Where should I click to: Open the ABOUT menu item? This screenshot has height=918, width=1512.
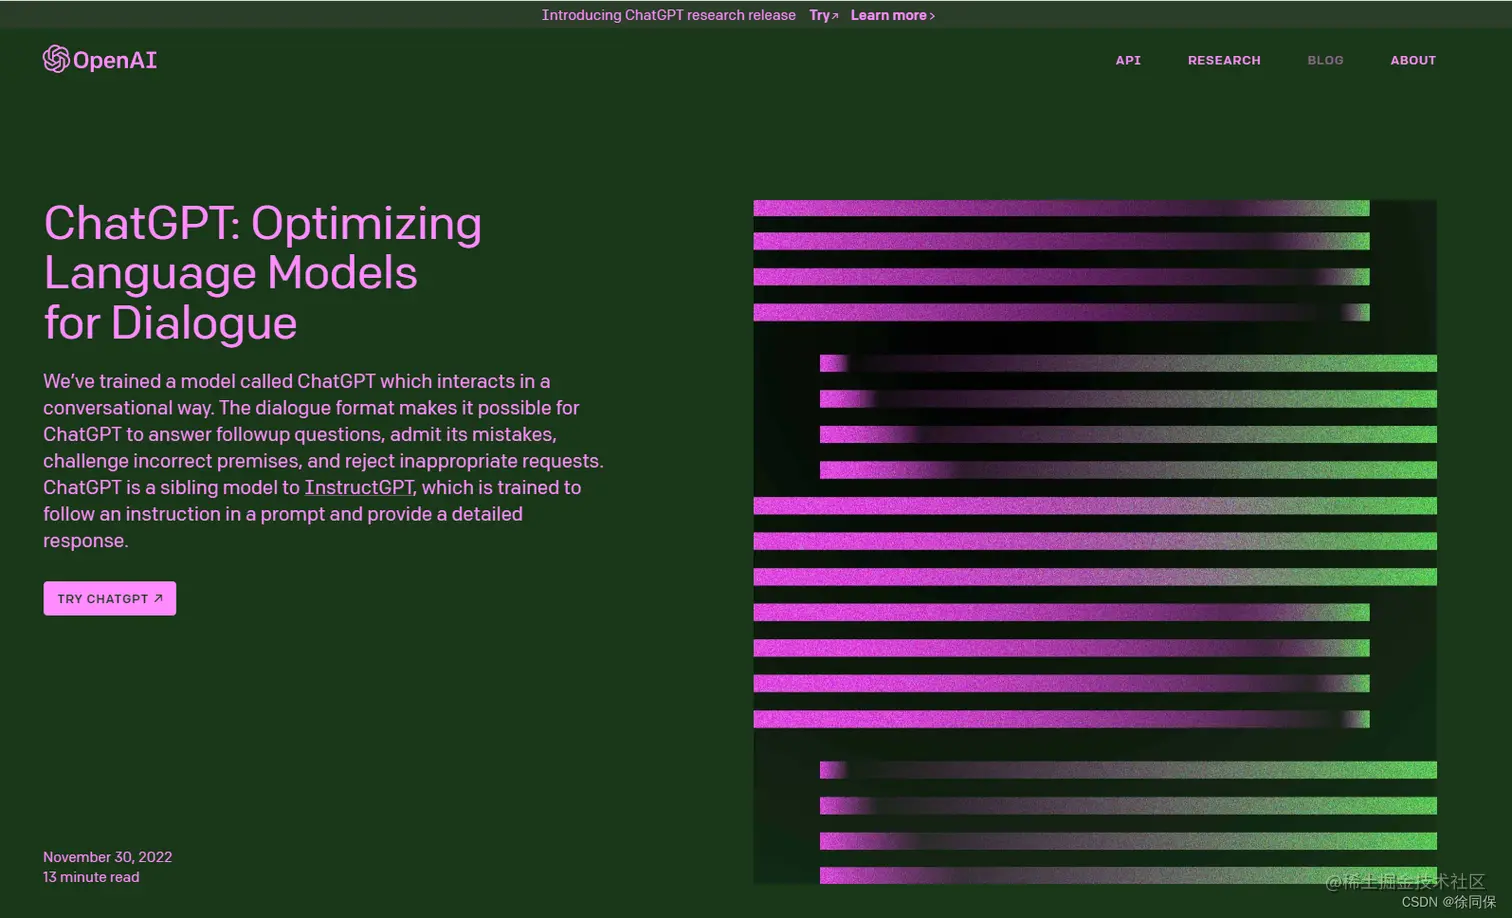1413,60
